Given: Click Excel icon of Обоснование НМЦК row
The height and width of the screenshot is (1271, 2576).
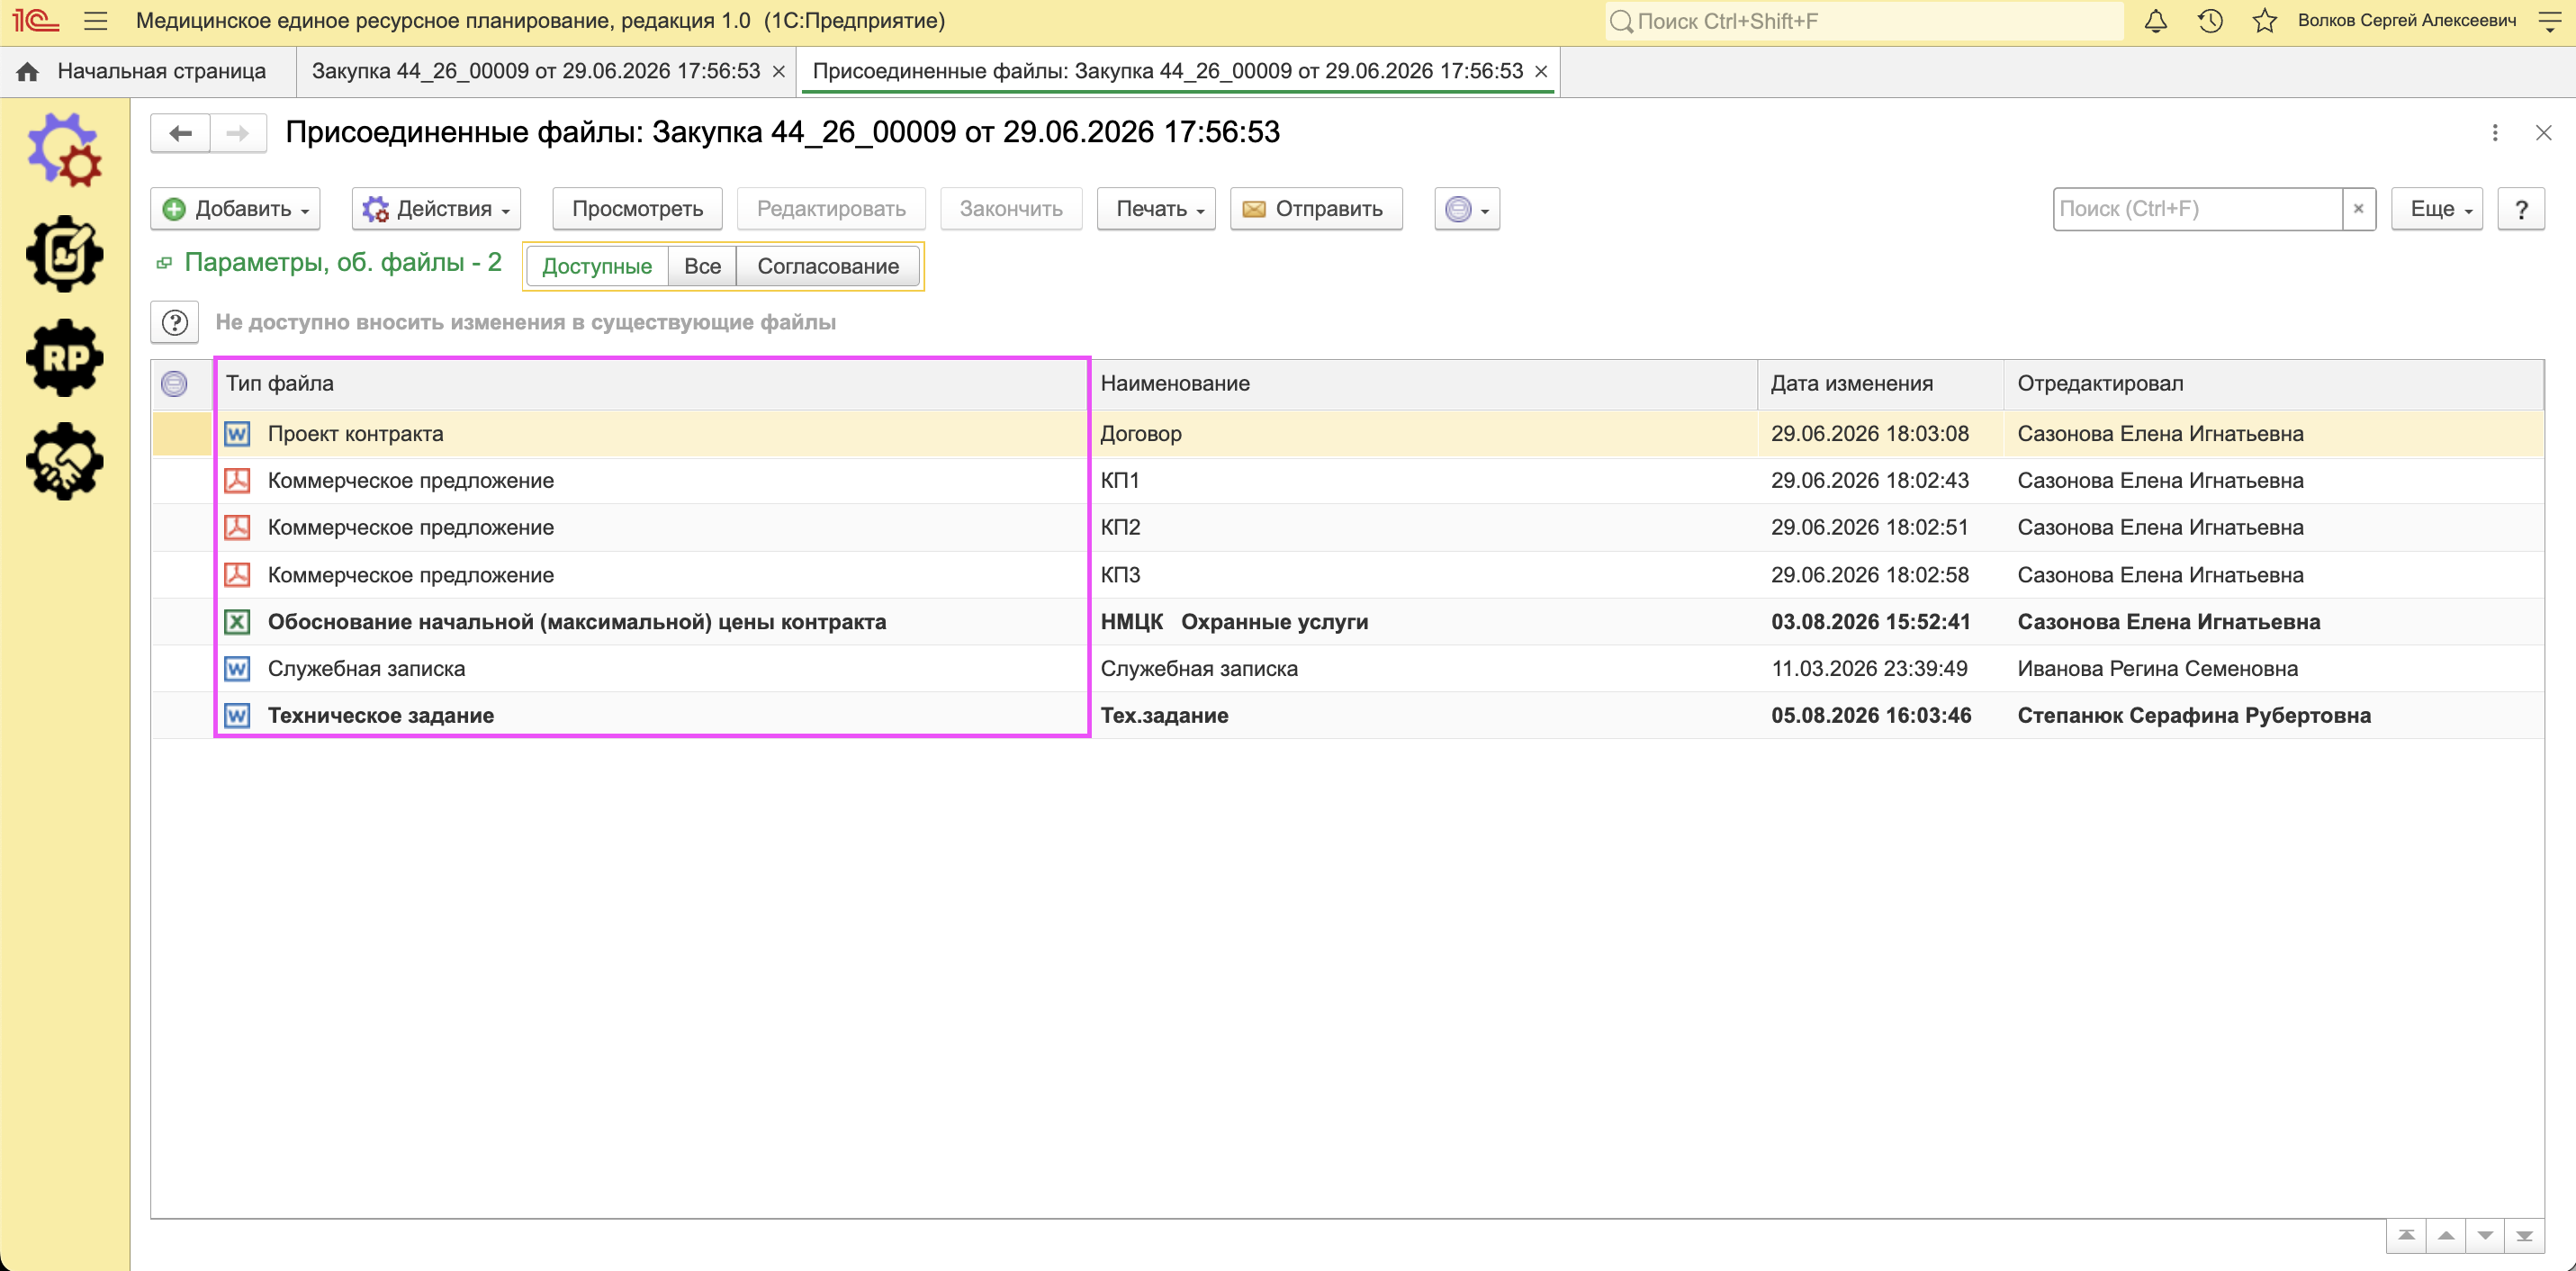Looking at the screenshot, I should pyautogui.click(x=237, y=622).
